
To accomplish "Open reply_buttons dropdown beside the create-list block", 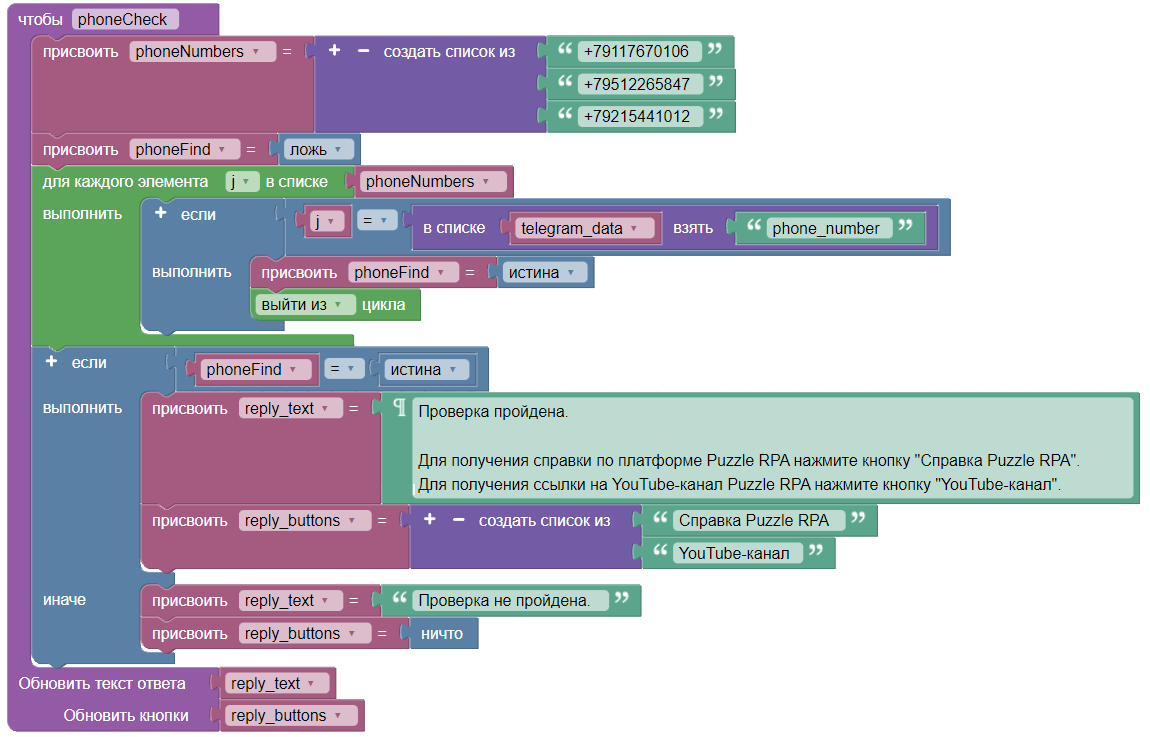I will (x=304, y=521).
